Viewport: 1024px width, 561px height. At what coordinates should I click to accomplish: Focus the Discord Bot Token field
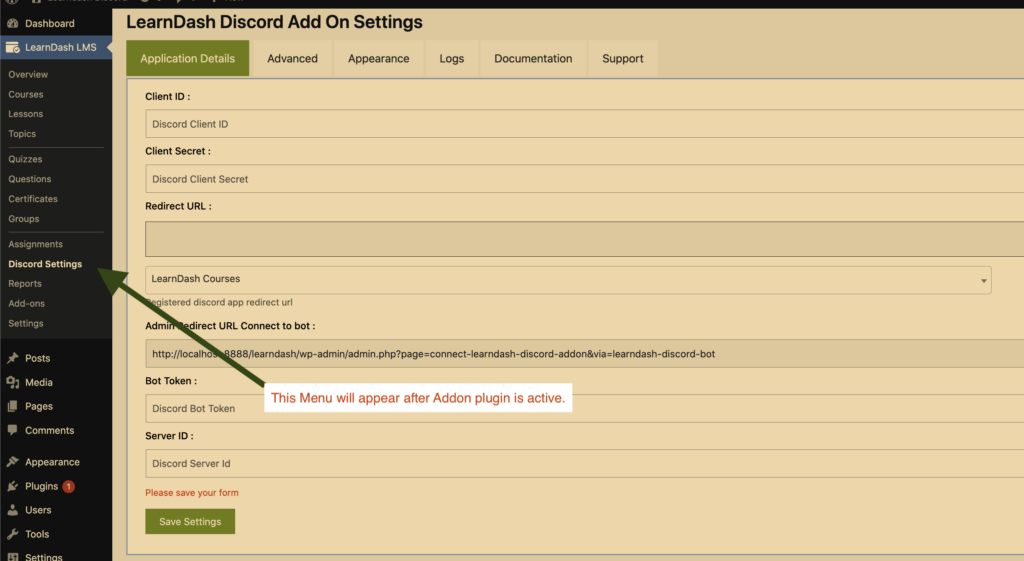coord(584,408)
